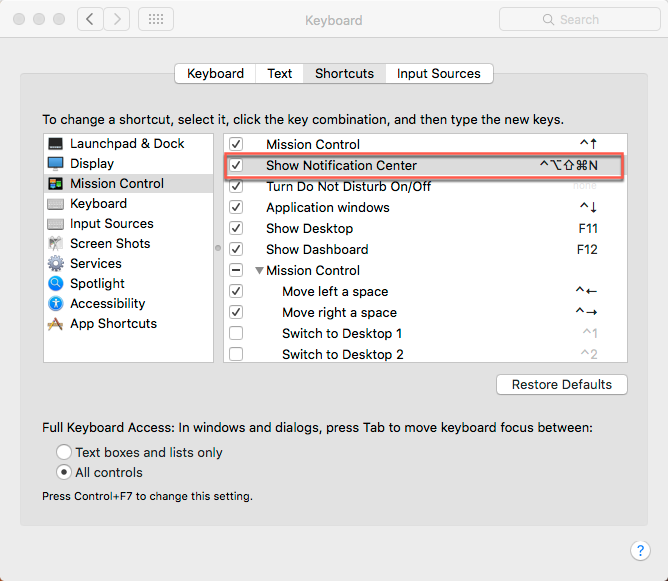Open the Help question mark button
Screen dimensions: 668x581
(640, 550)
